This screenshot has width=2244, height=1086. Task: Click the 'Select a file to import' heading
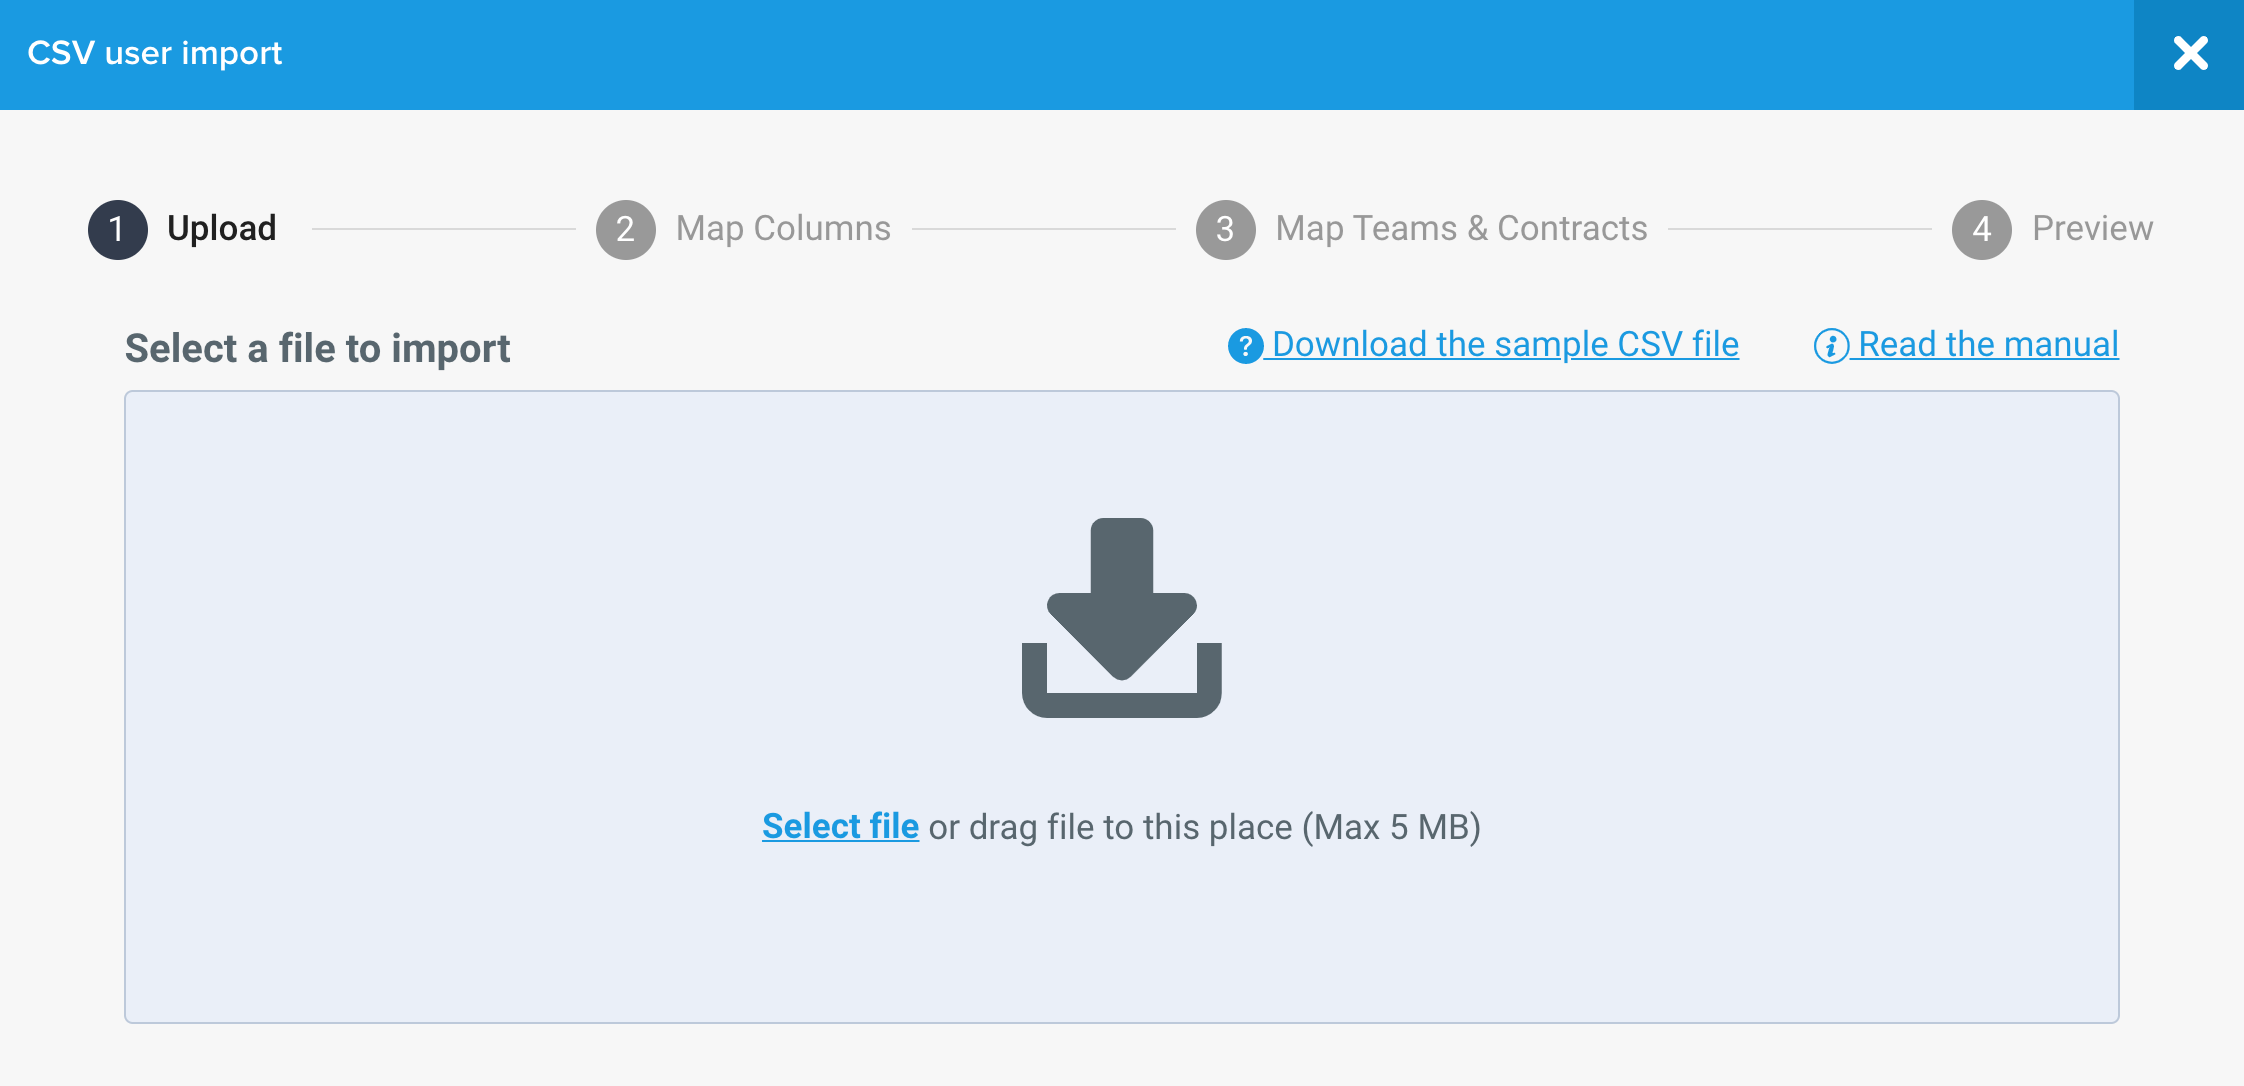point(317,349)
